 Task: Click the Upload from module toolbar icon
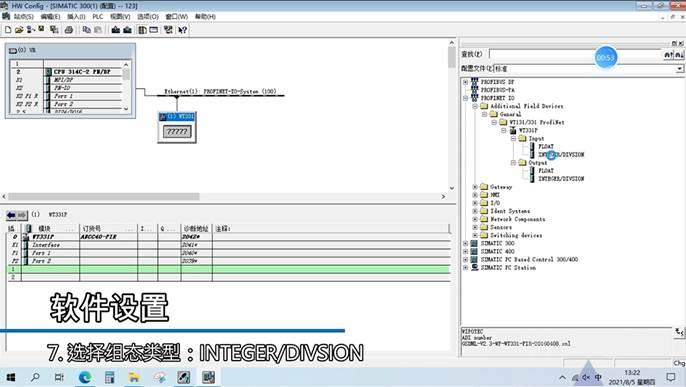click(127, 30)
